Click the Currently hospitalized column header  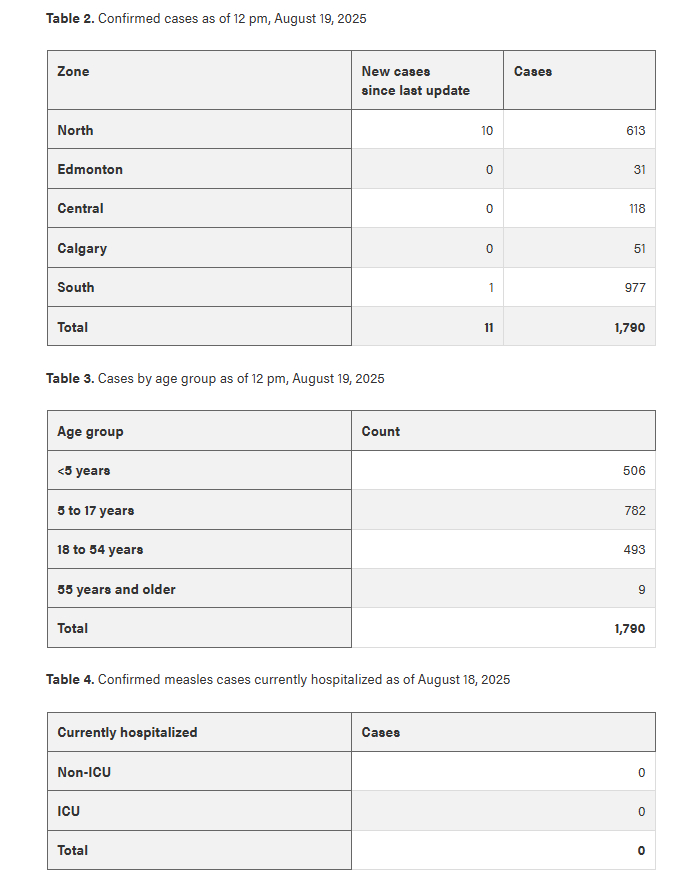tap(127, 732)
